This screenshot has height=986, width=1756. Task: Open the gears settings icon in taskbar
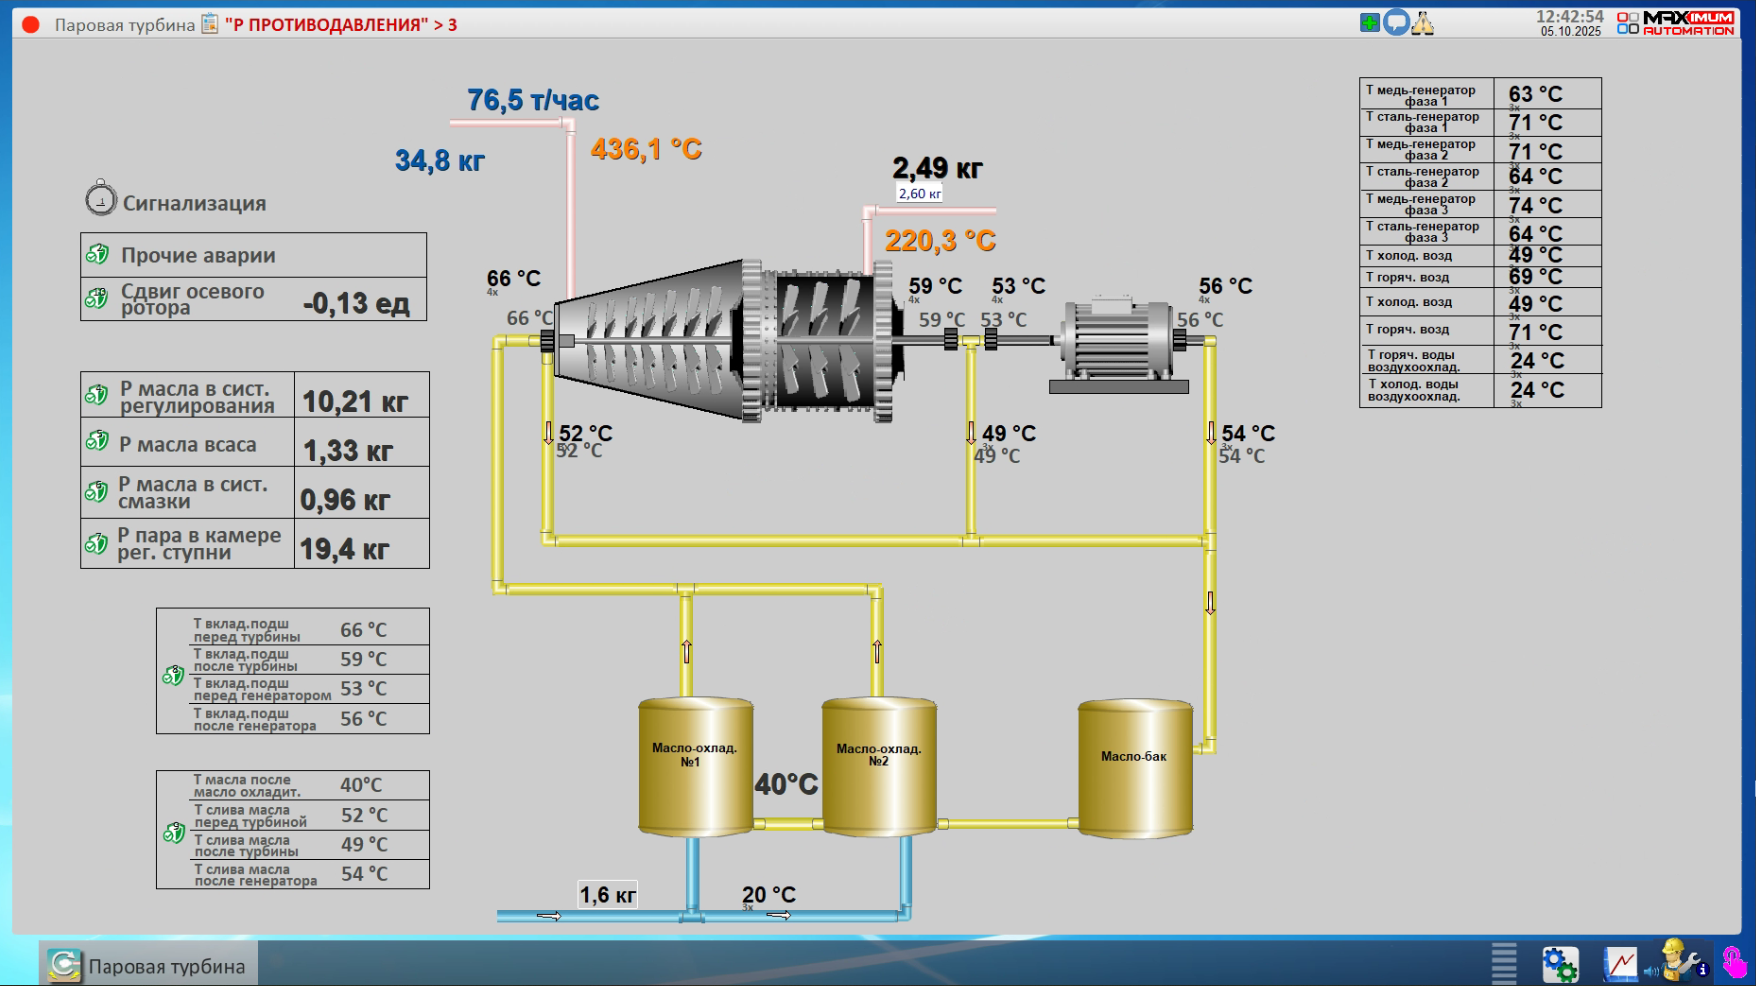click(1559, 964)
